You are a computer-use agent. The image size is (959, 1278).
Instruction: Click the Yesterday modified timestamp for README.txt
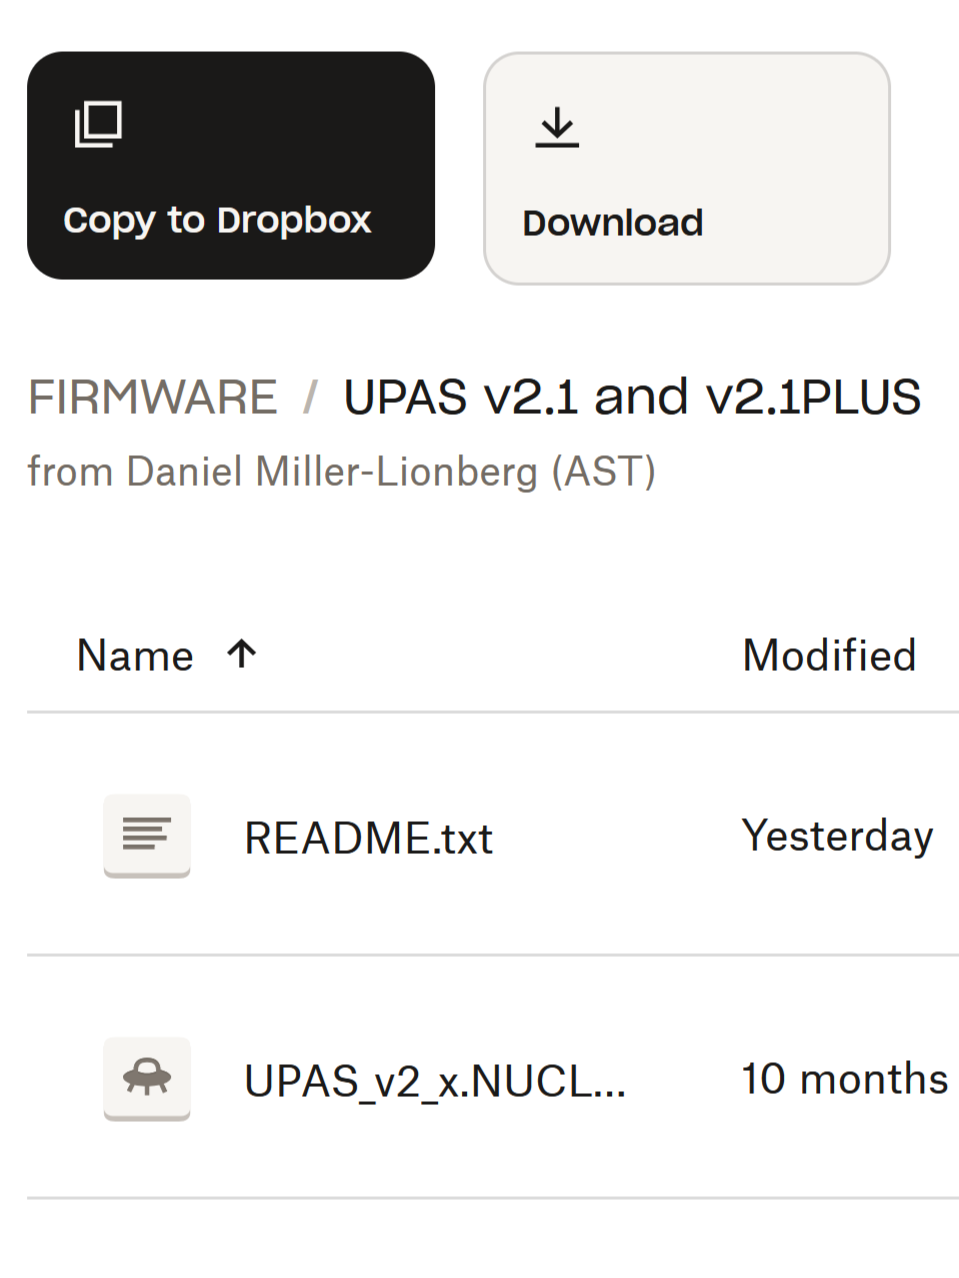pos(837,836)
